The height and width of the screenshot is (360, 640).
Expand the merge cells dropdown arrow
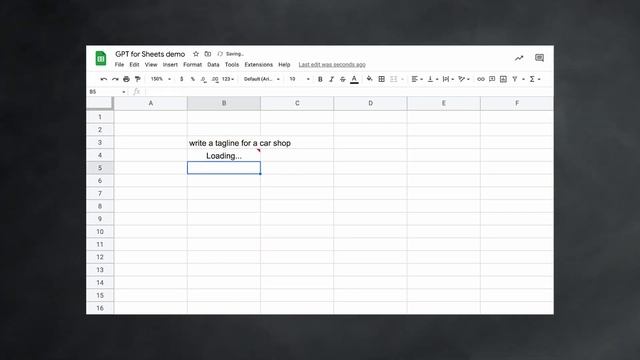point(402,79)
